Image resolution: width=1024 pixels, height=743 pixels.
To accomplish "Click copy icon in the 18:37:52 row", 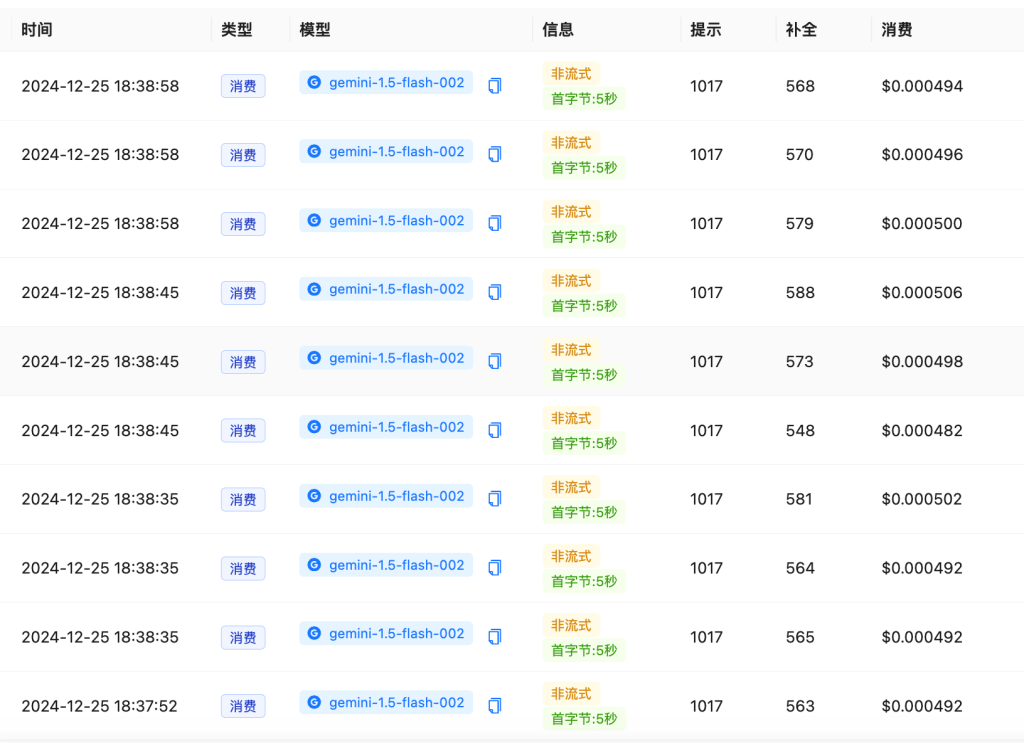I will [494, 706].
